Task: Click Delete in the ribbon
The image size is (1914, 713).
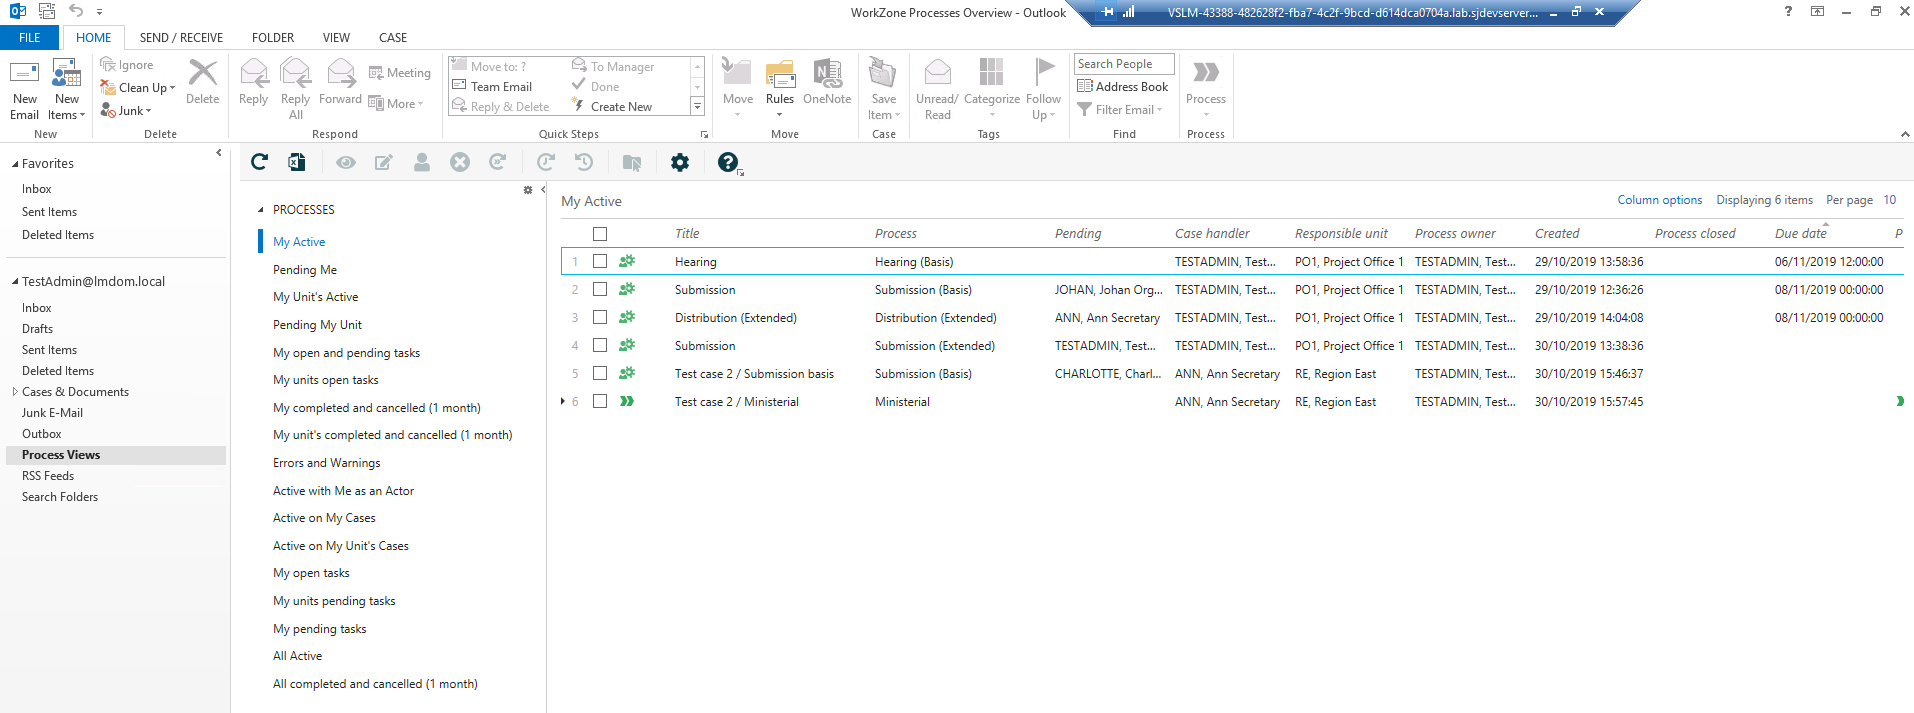Action: click(203, 82)
